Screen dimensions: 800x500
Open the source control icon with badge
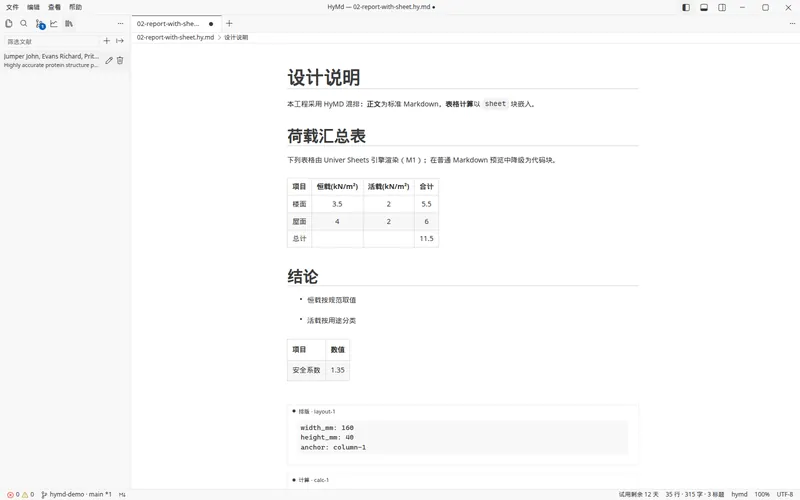tap(40, 24)
